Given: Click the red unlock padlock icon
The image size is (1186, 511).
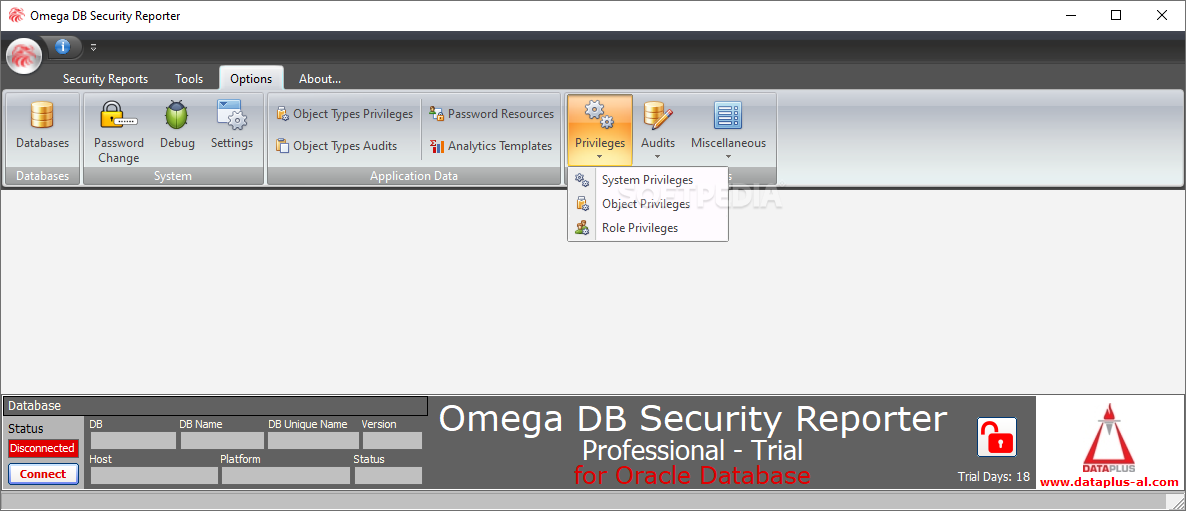Looking at the screenshot, I should (997, 437).
